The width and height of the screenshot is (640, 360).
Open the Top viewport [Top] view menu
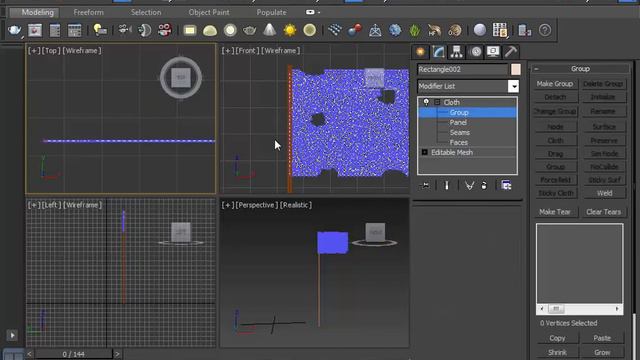coord(51,51)
